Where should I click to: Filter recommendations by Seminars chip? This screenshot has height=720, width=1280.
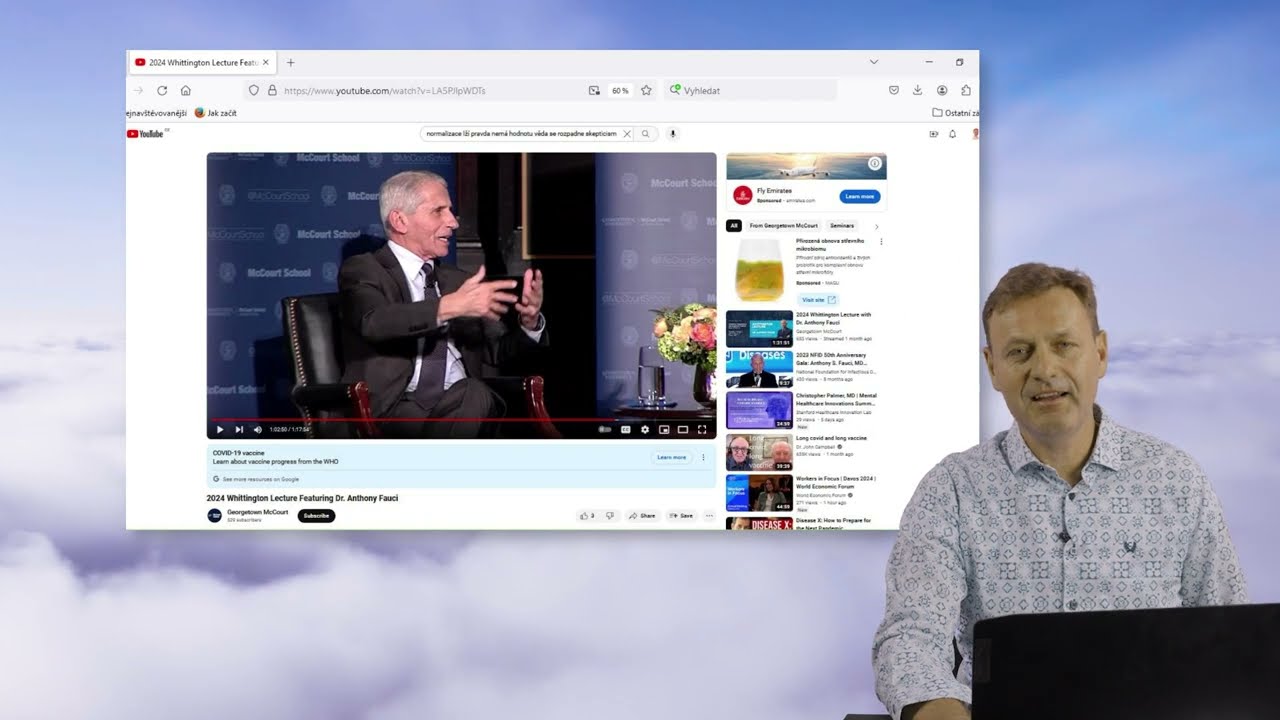point(842,226)
